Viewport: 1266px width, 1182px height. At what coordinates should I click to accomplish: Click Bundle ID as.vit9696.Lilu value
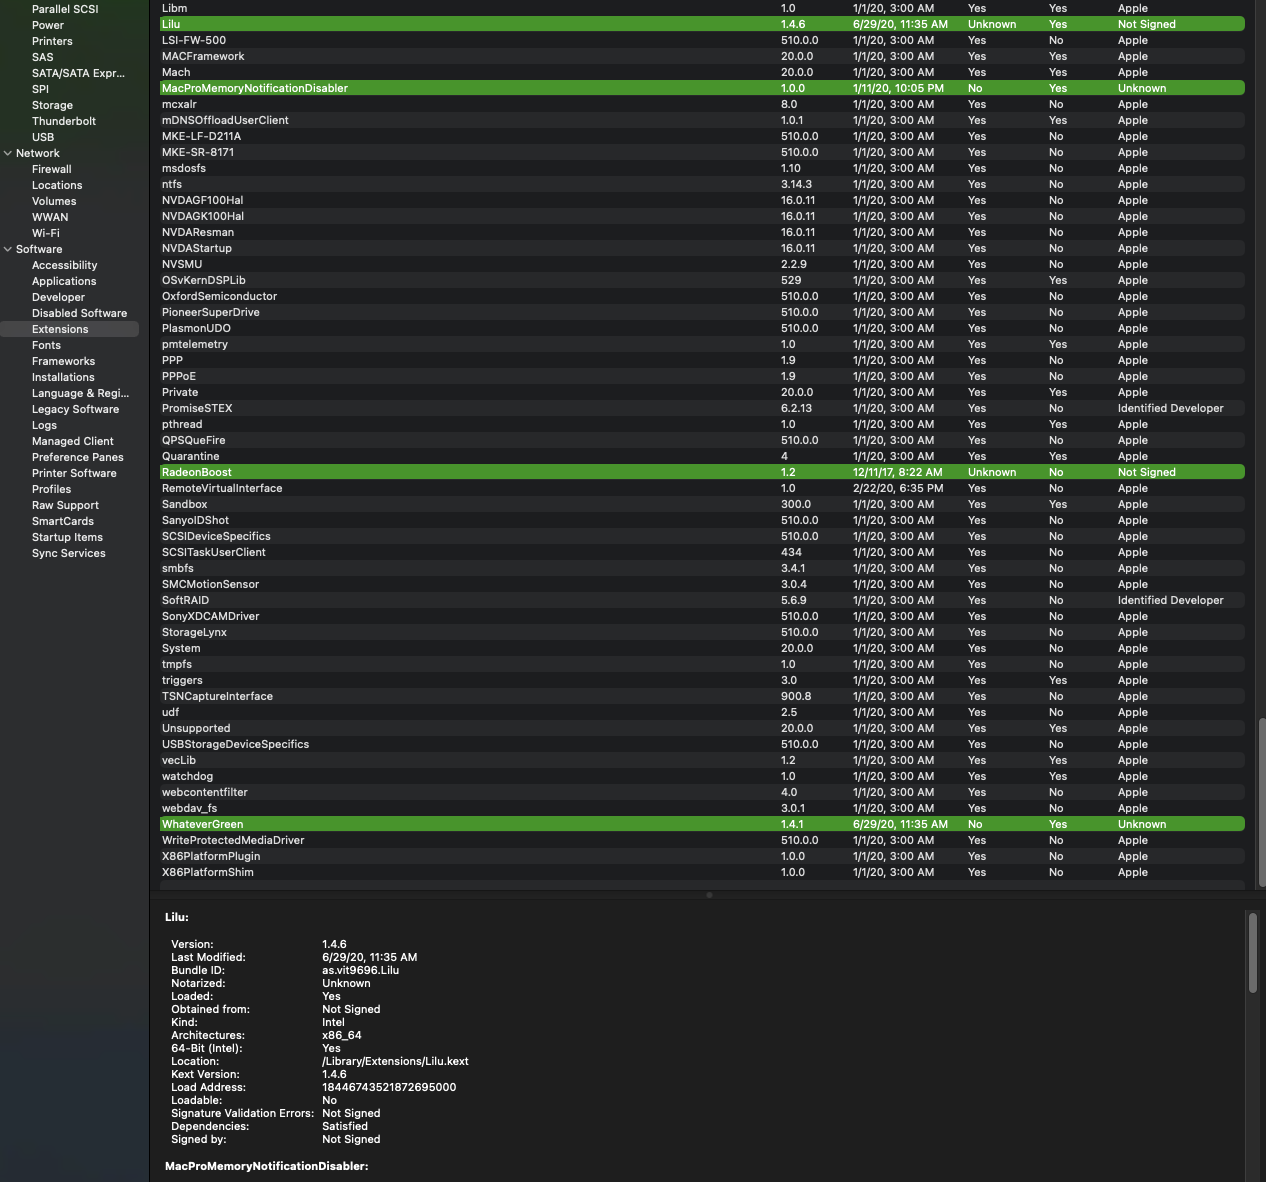coord(360,970)
